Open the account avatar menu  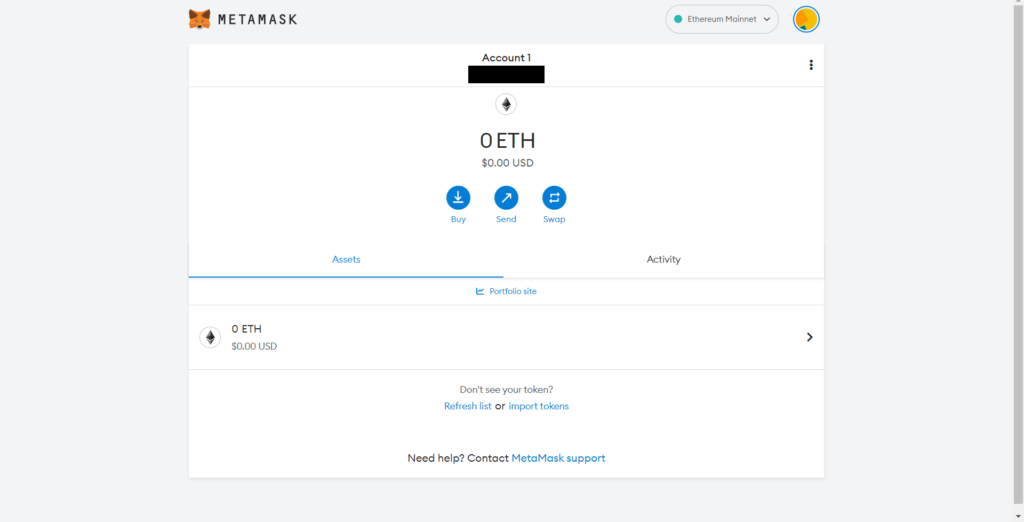pos(806,19)
